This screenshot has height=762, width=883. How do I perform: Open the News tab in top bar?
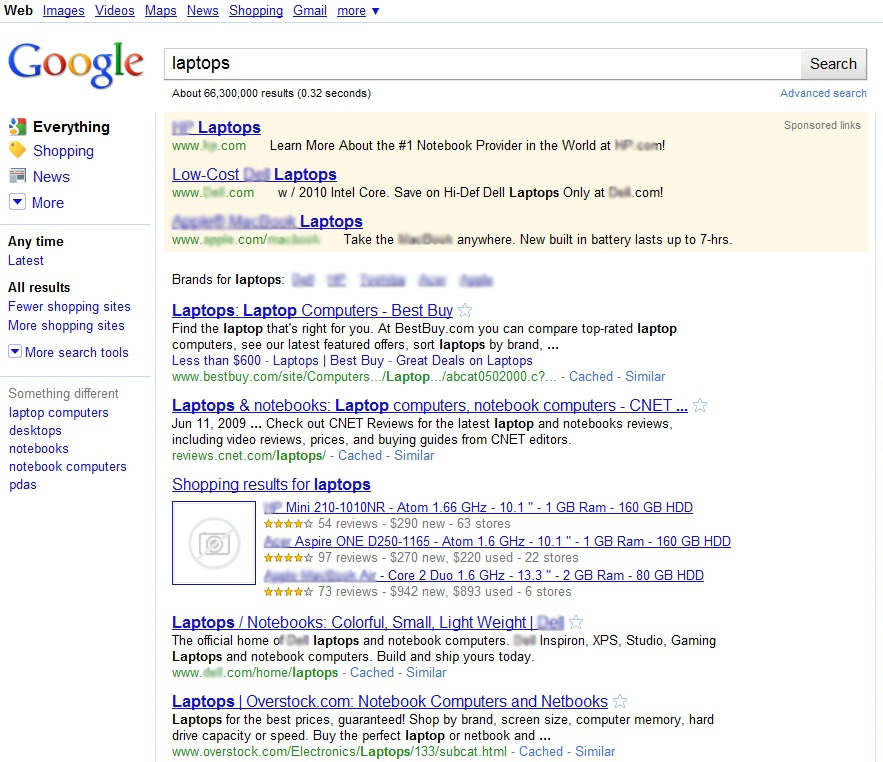(x=203, y=11)
